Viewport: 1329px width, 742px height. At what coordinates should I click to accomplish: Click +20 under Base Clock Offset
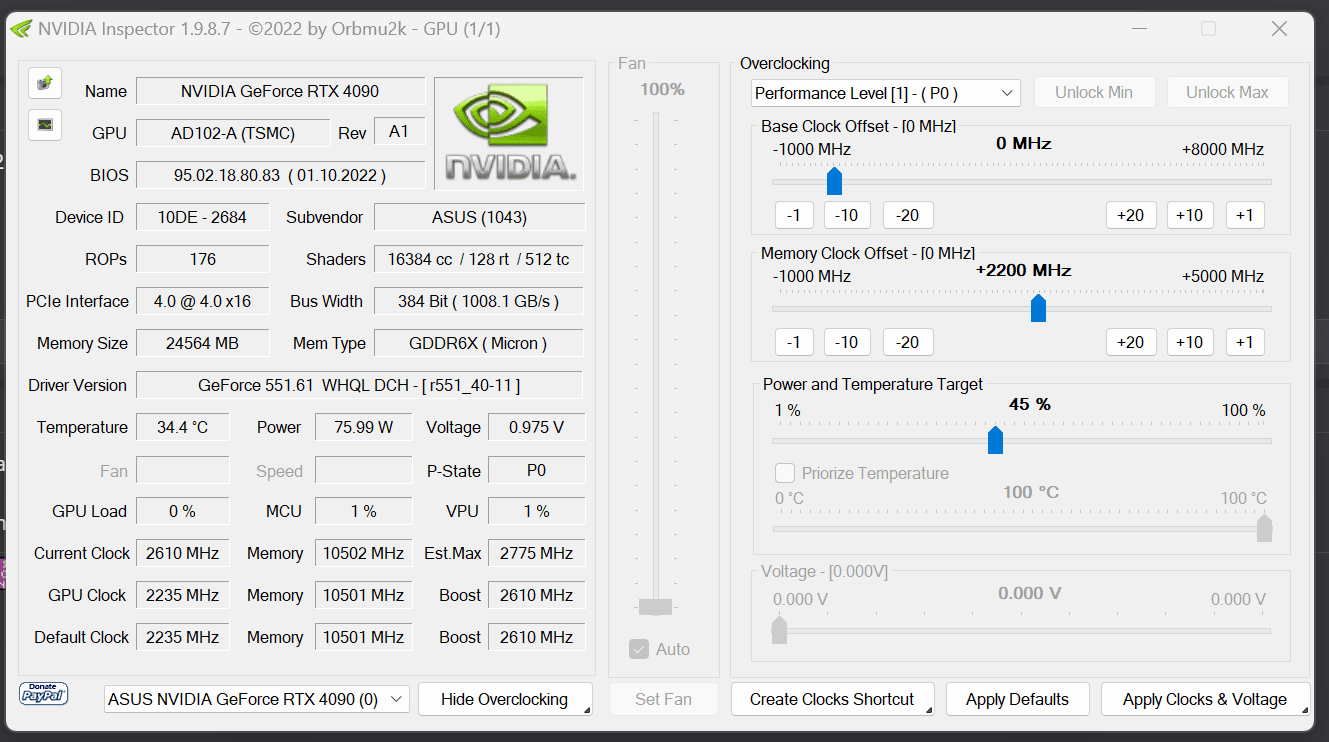pyautogui.click(x=1131, y=215)
